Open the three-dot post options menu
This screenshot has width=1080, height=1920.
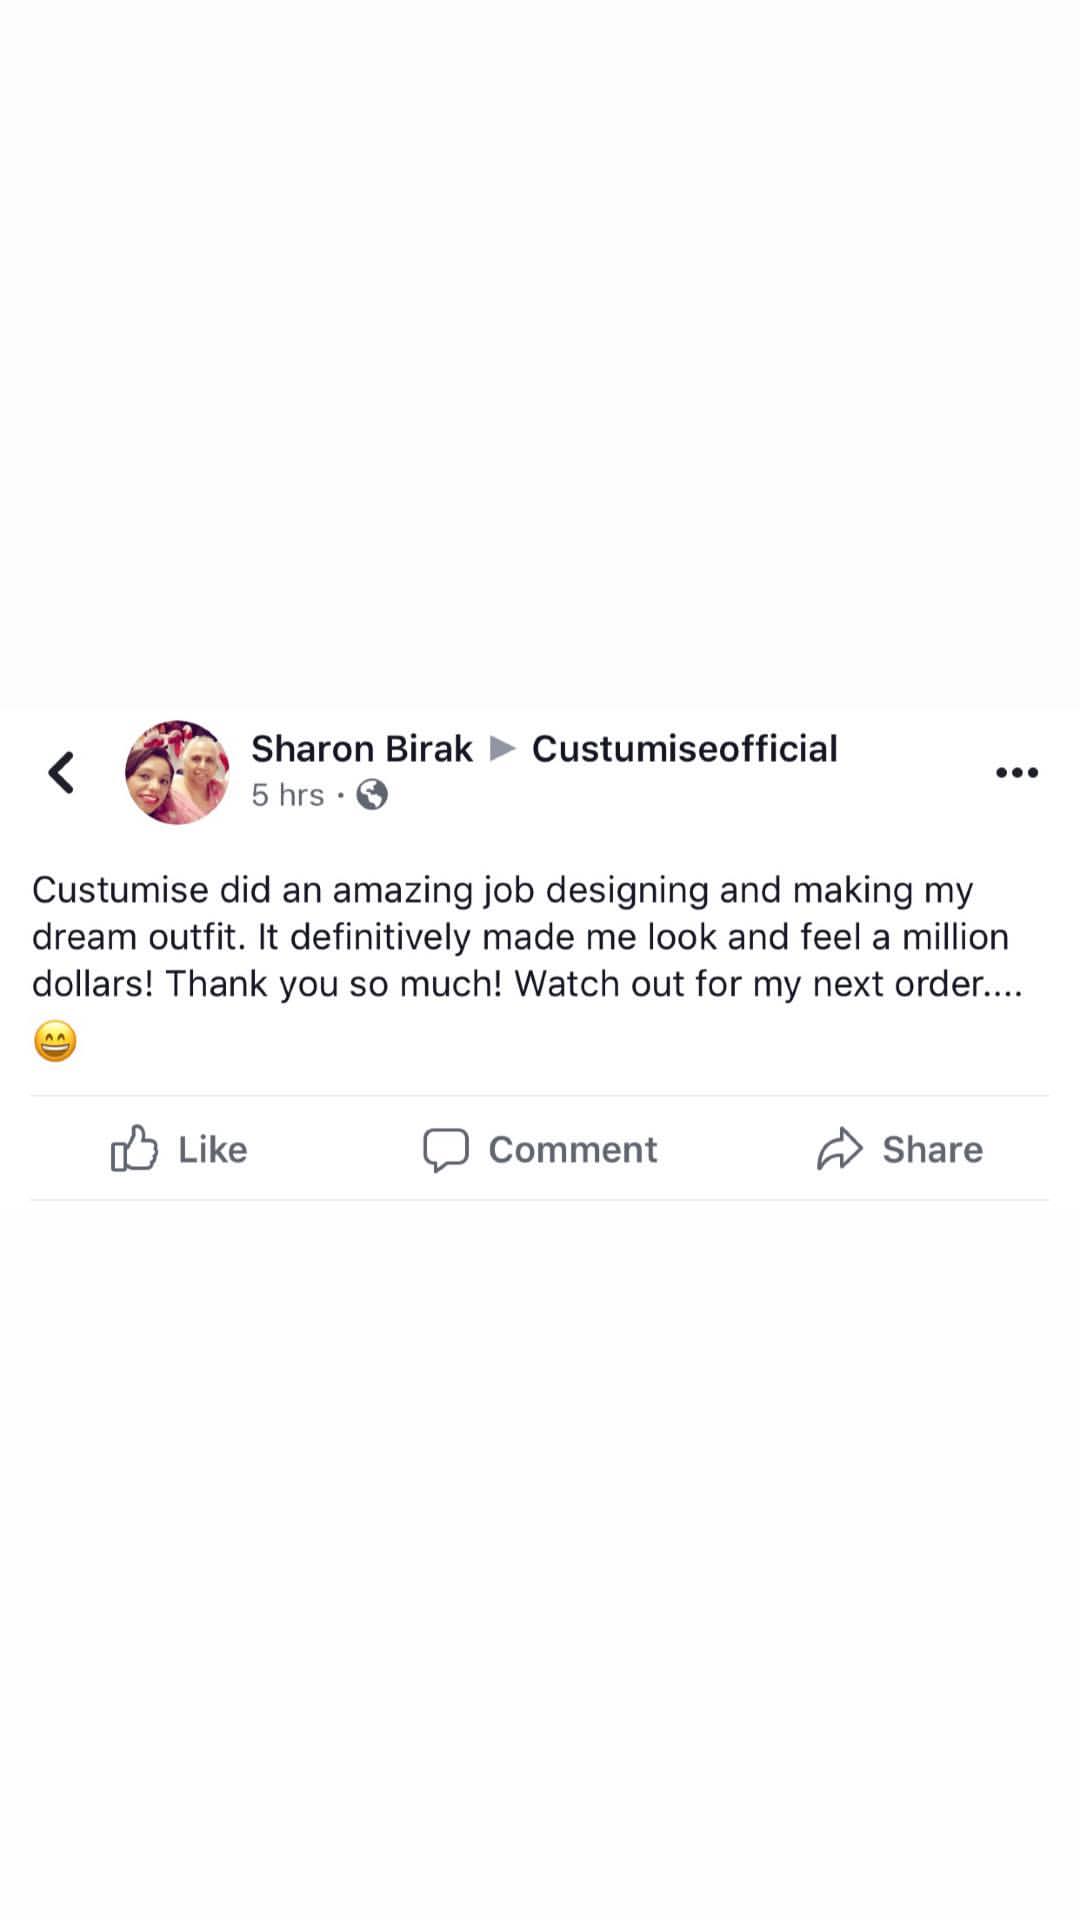click(x=1017, y=772)
